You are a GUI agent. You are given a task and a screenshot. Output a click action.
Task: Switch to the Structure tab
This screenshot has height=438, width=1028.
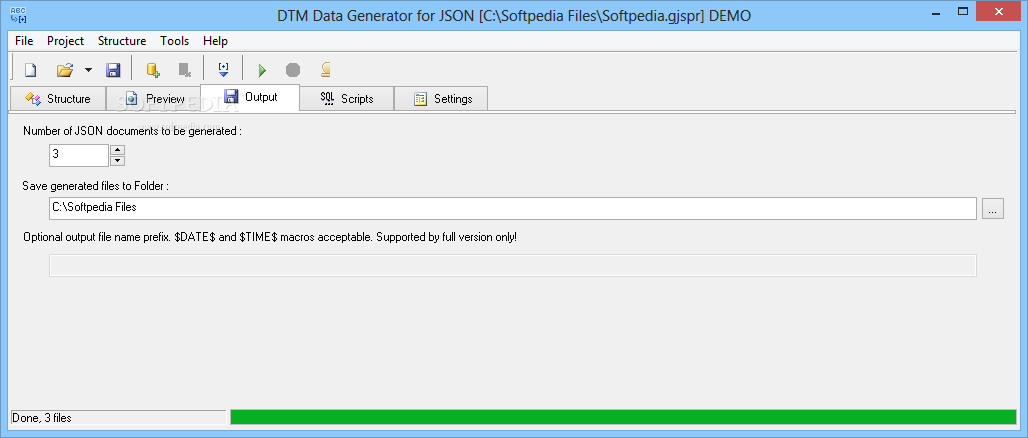(x=58, y=98)
